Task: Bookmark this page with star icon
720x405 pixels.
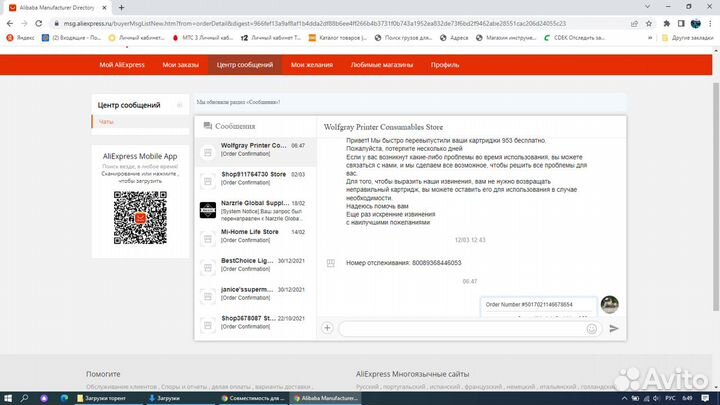Action: pos(648,23)
